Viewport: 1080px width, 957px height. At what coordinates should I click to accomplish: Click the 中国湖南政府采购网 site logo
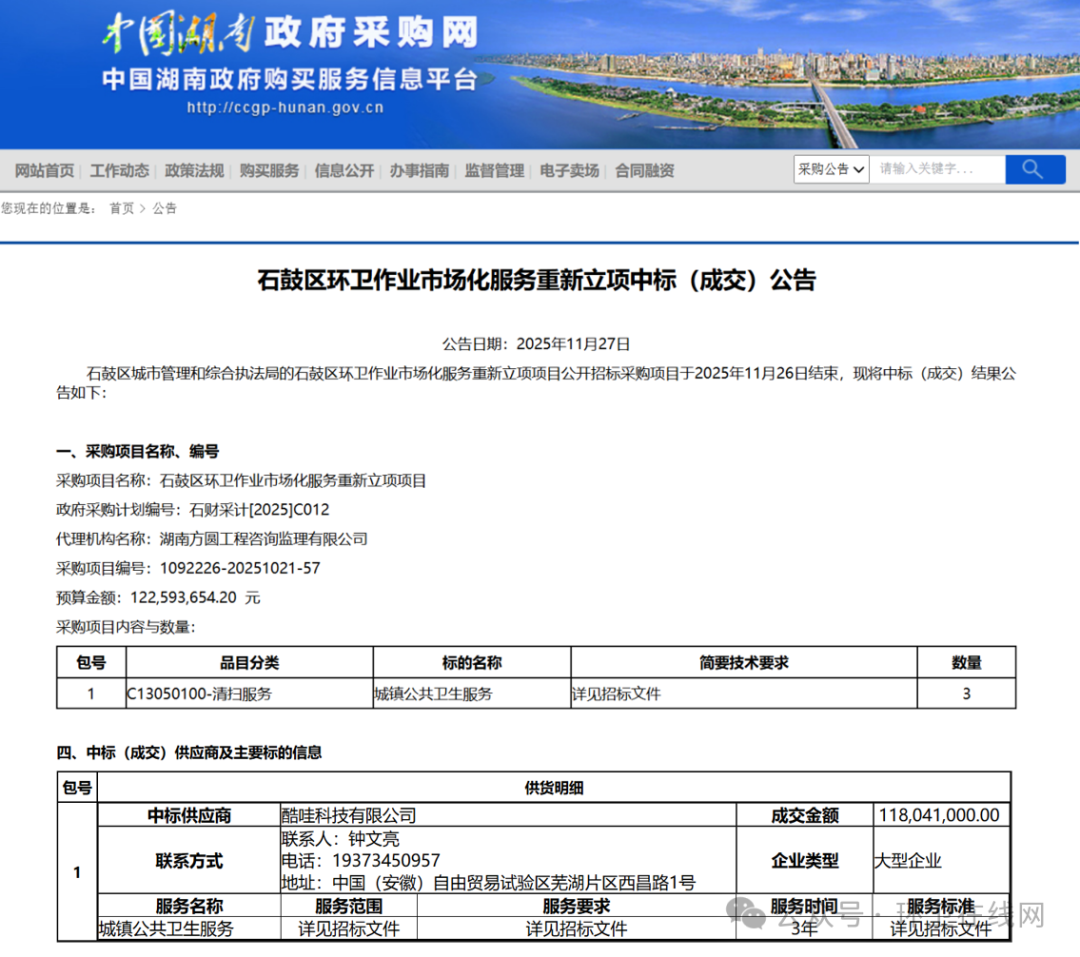tap(290, 33)
